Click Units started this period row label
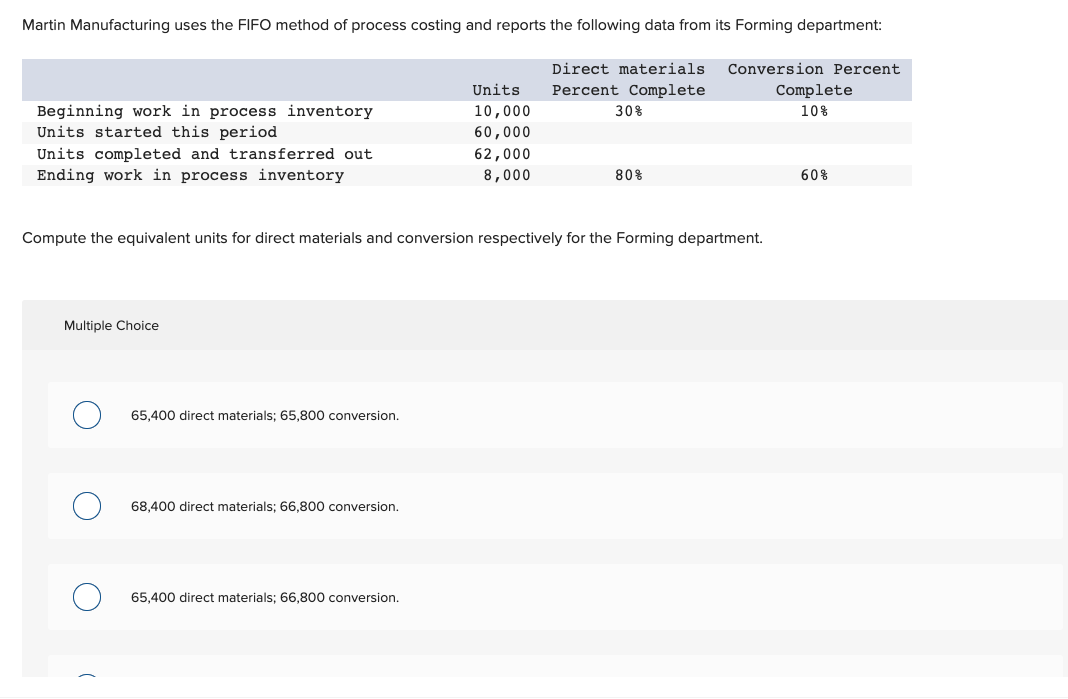This screenshot has height=699, width=1068. pos(157,132)
